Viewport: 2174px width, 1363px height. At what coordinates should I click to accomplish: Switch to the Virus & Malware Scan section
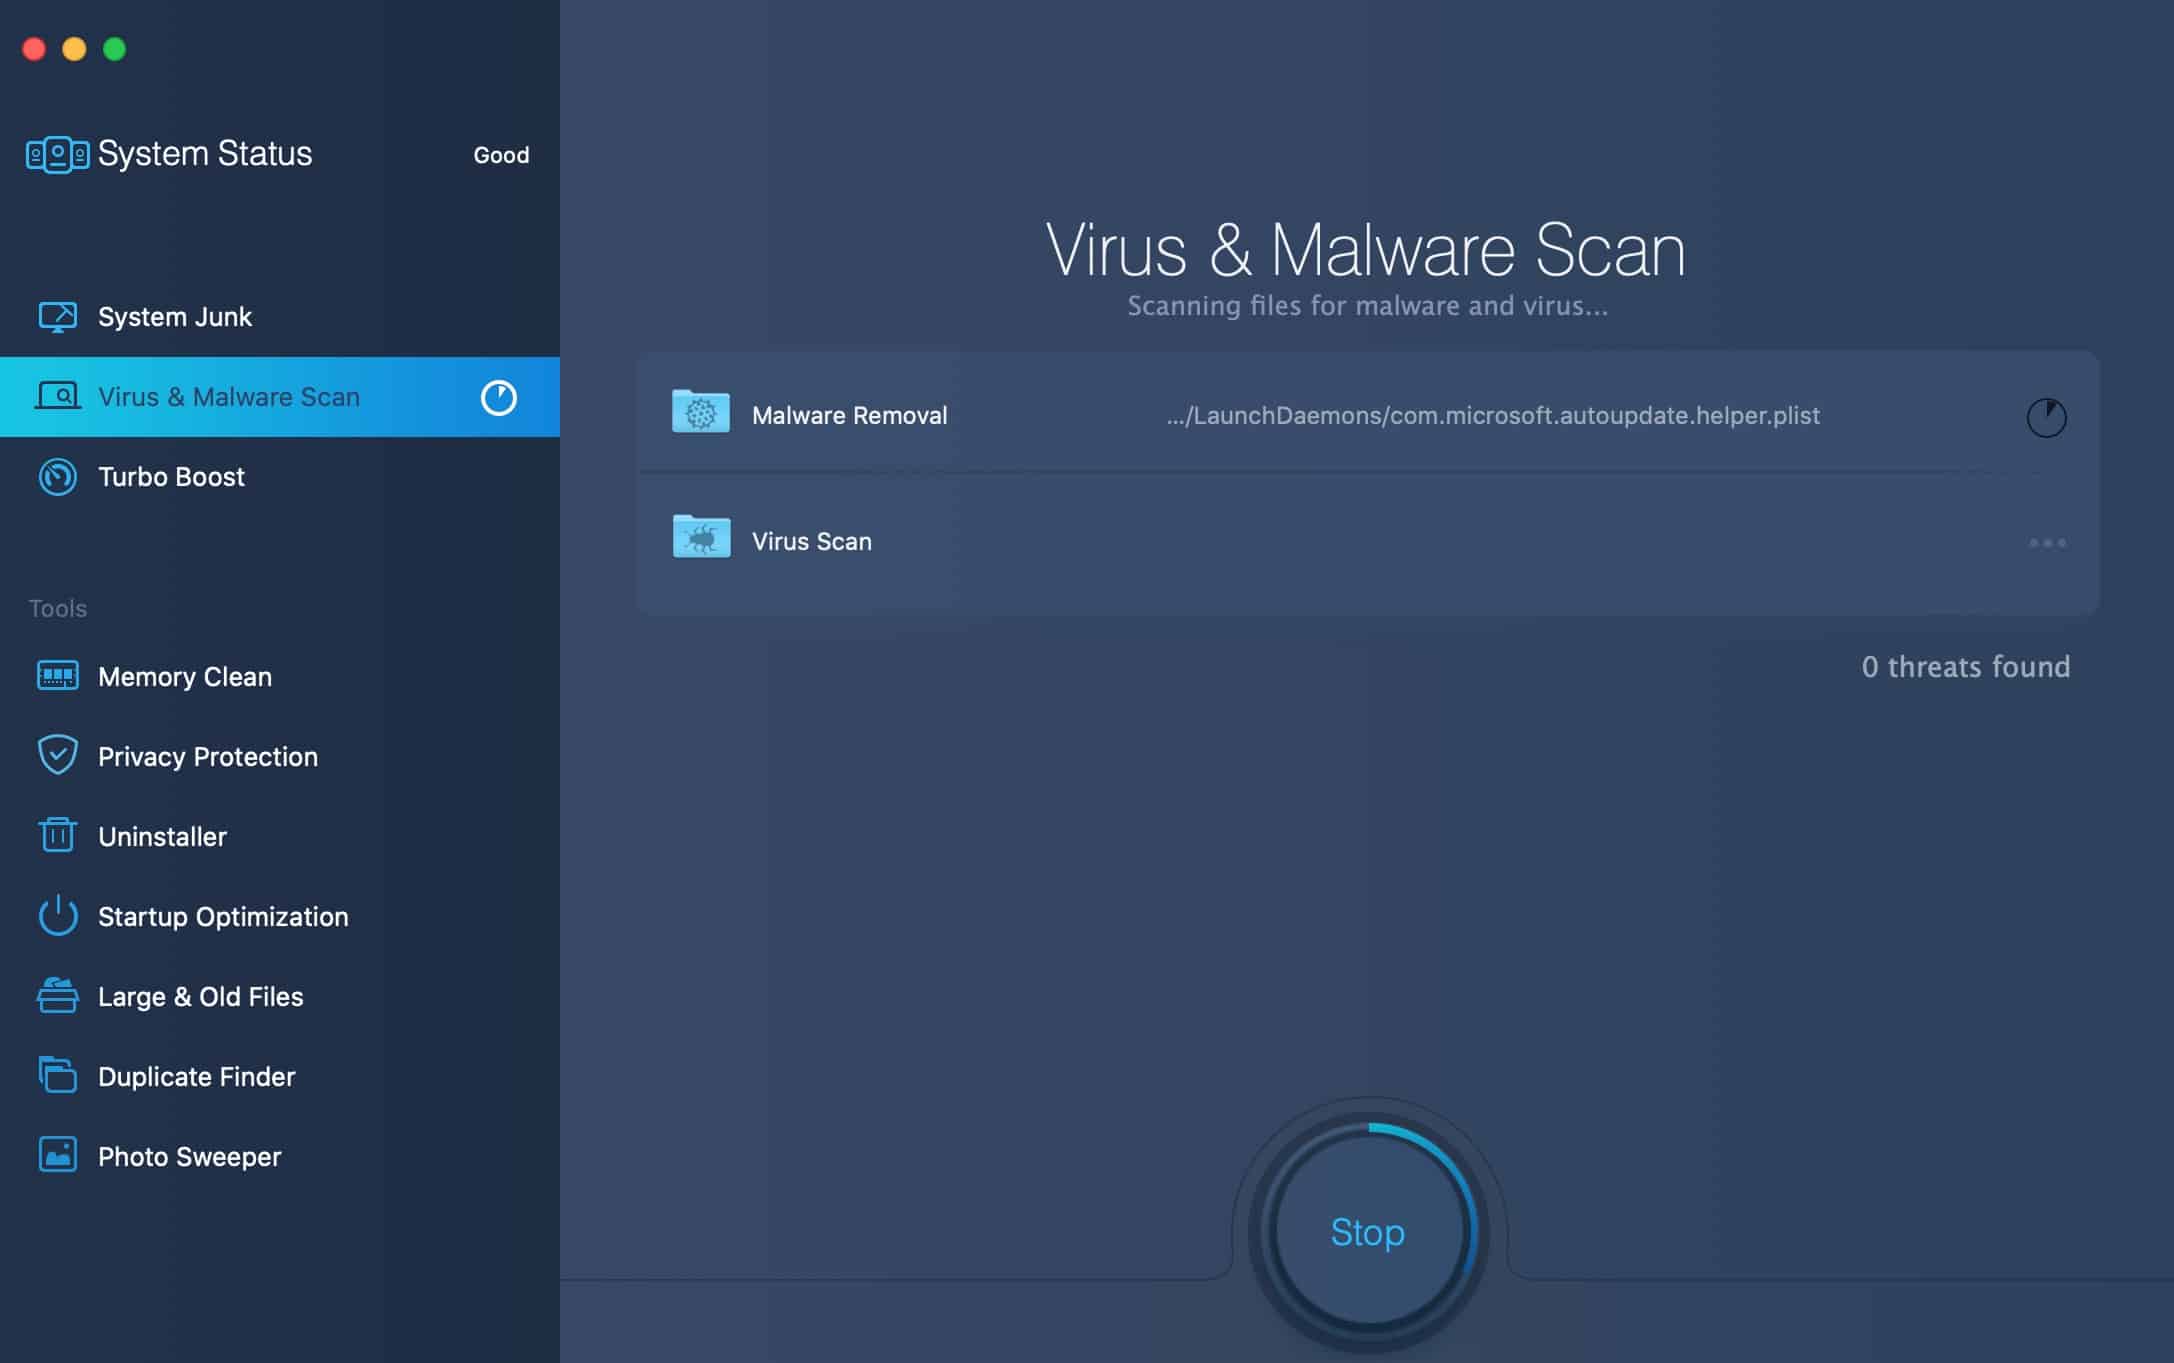pyautogui.click(x=228, y=396)
